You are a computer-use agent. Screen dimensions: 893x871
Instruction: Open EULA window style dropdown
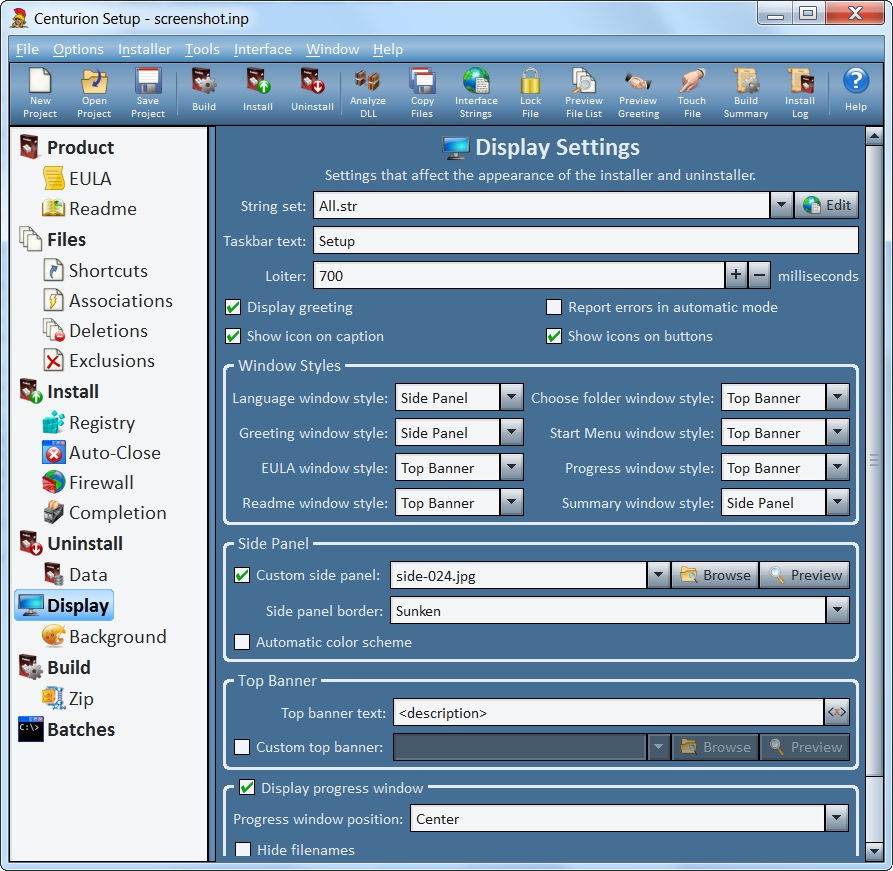pos(511,468)
